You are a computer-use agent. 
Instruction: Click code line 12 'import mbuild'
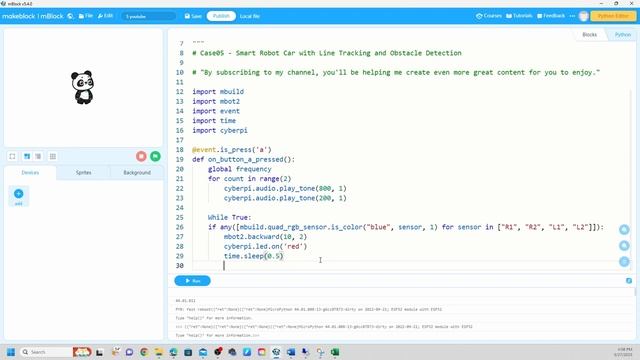pos(218,92)
